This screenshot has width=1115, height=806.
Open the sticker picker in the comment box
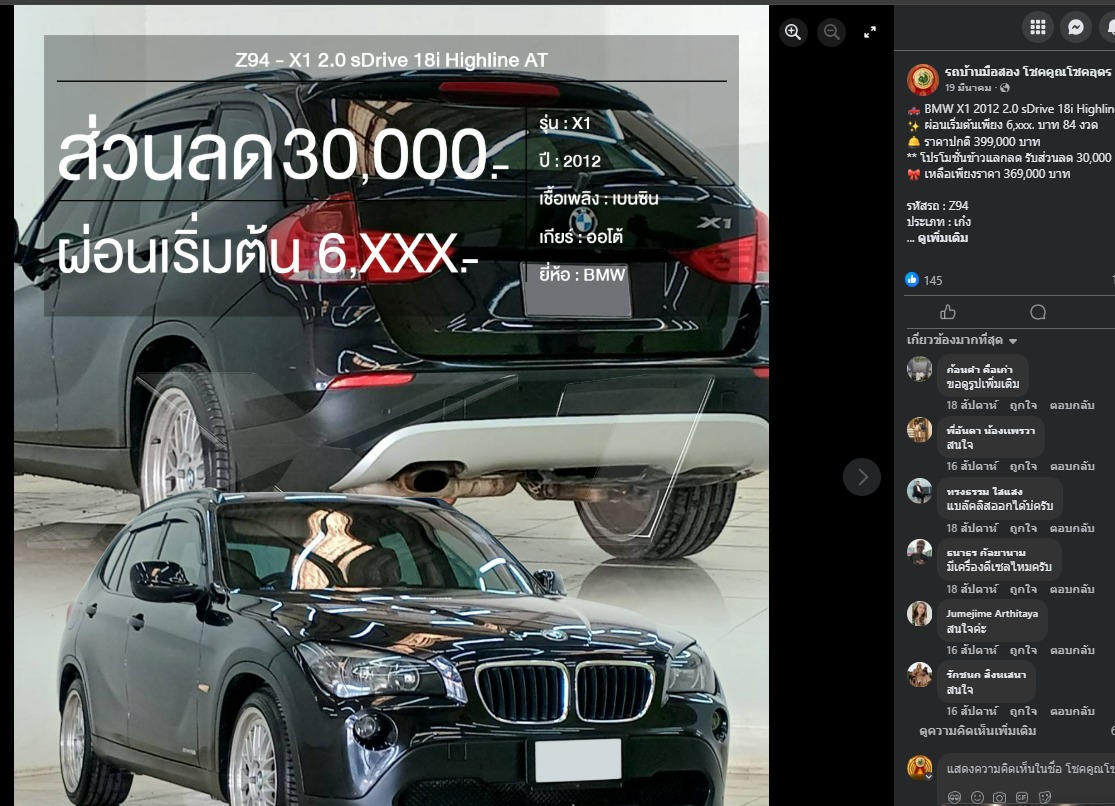[1045, 797]
